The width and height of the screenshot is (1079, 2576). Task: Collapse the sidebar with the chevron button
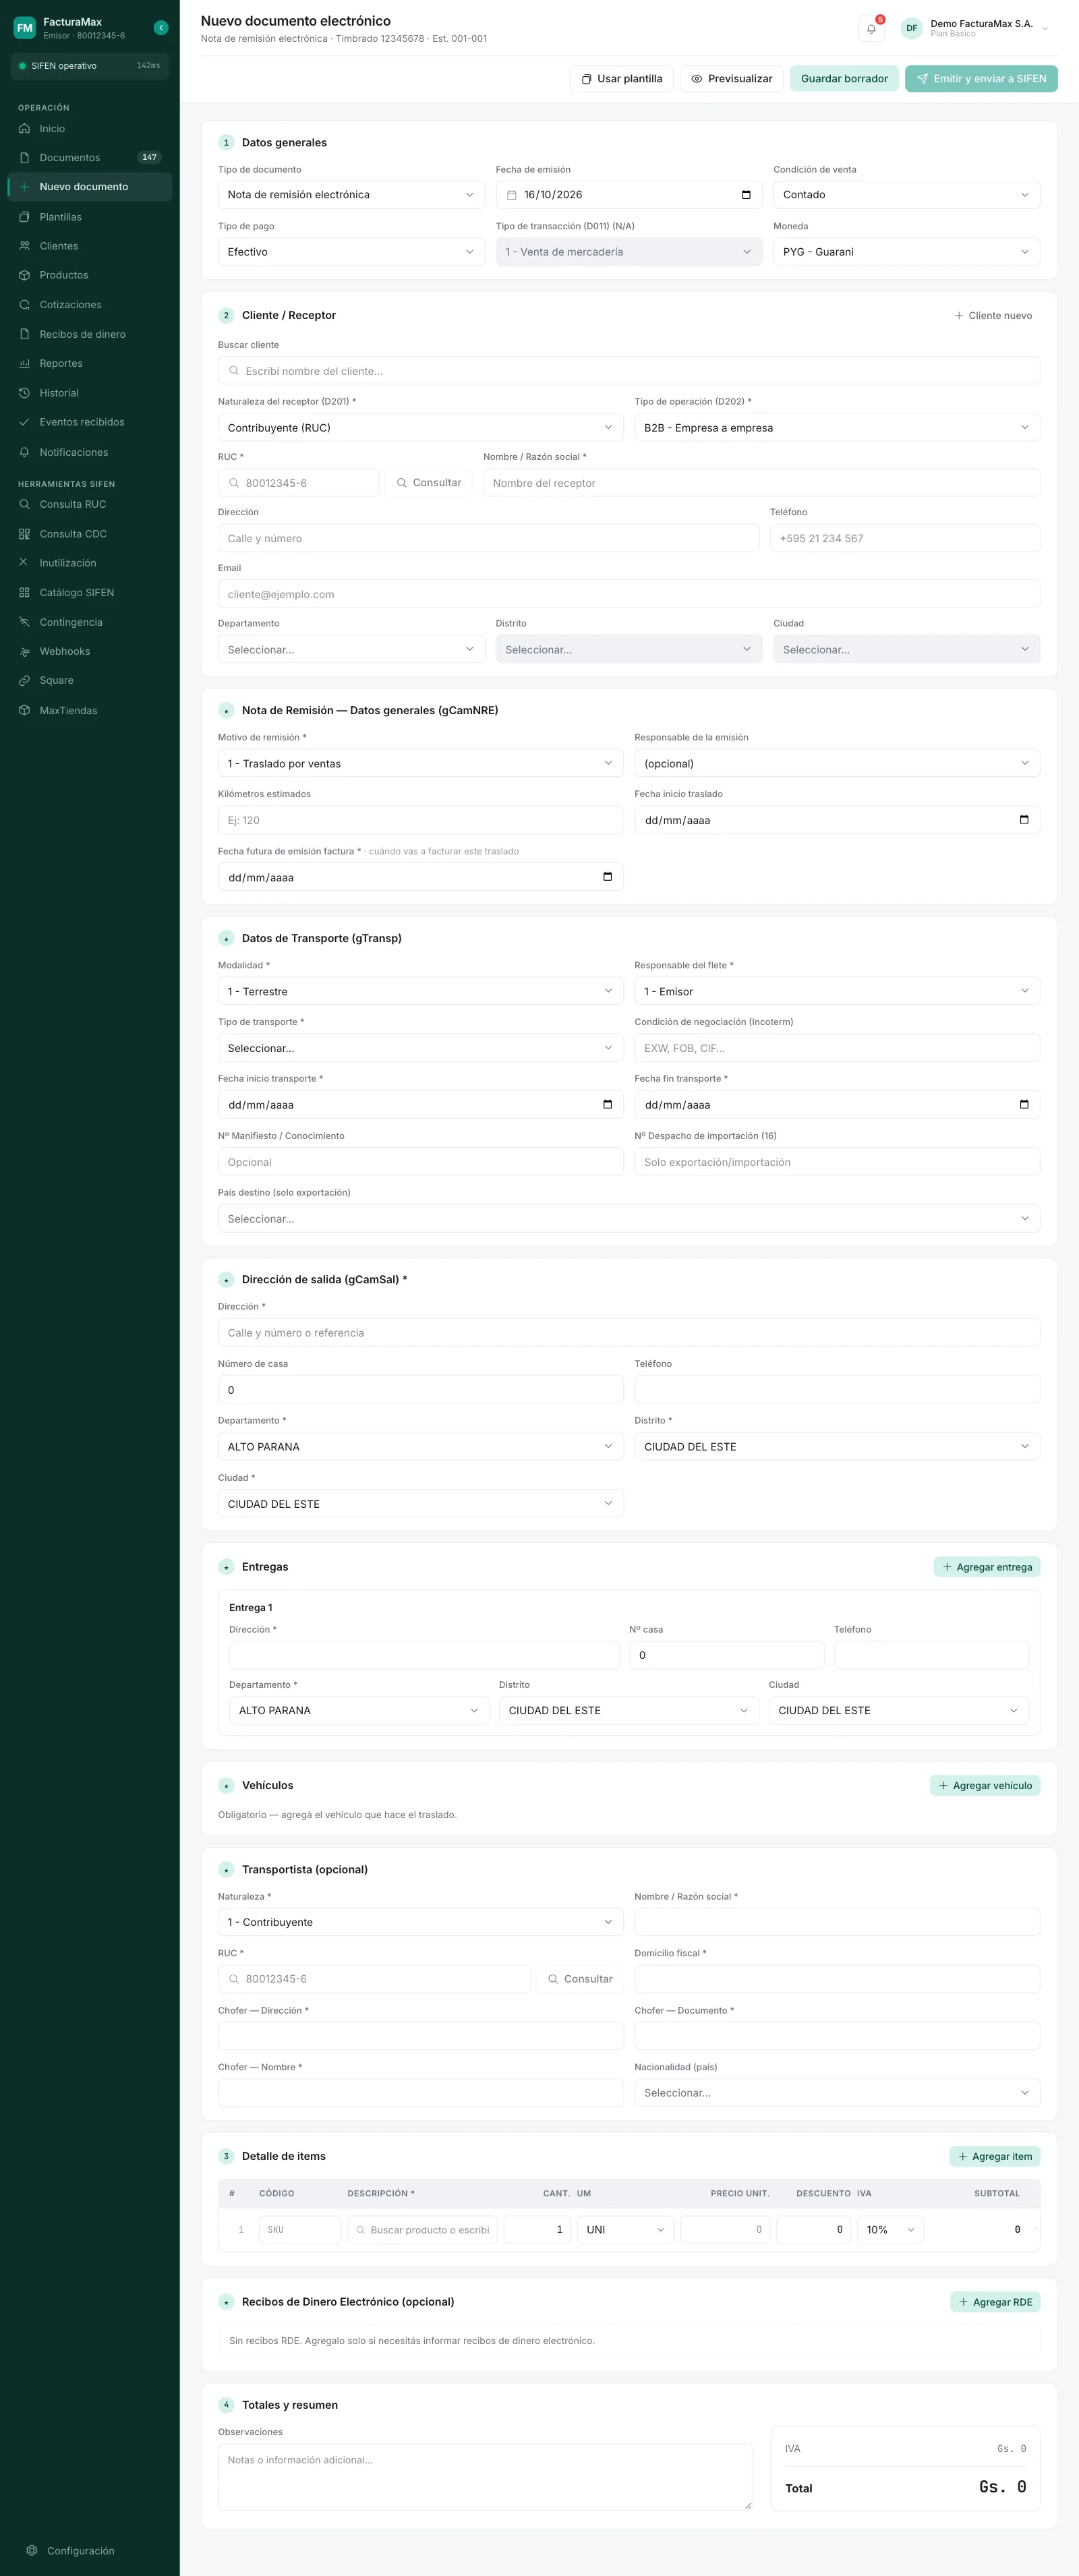click(161, 28)
